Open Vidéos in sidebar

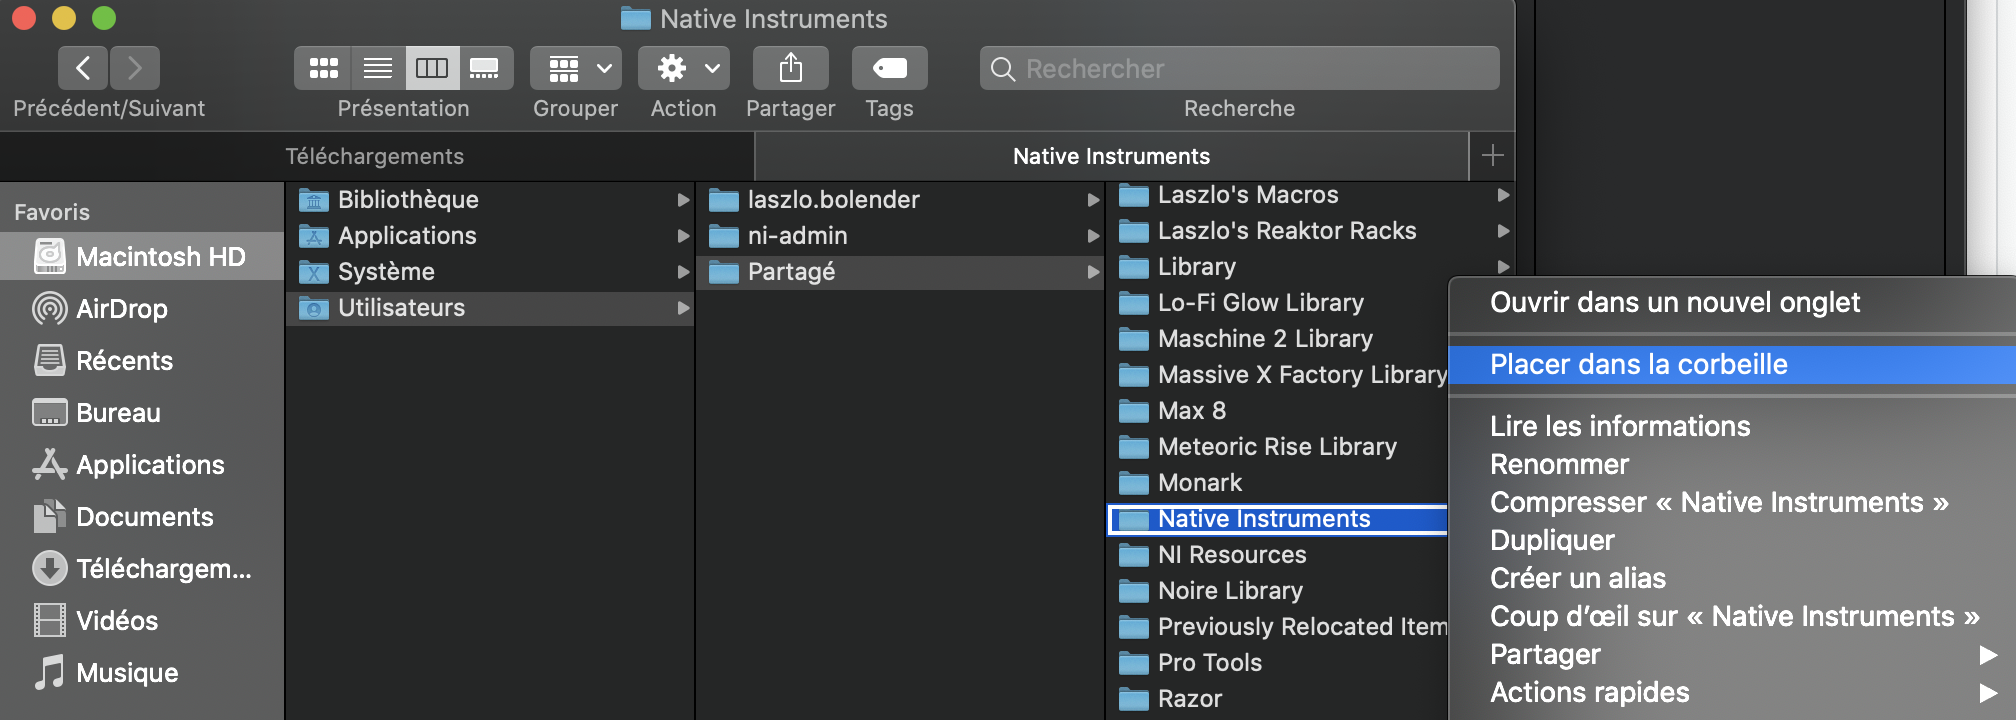coord(142,621)
